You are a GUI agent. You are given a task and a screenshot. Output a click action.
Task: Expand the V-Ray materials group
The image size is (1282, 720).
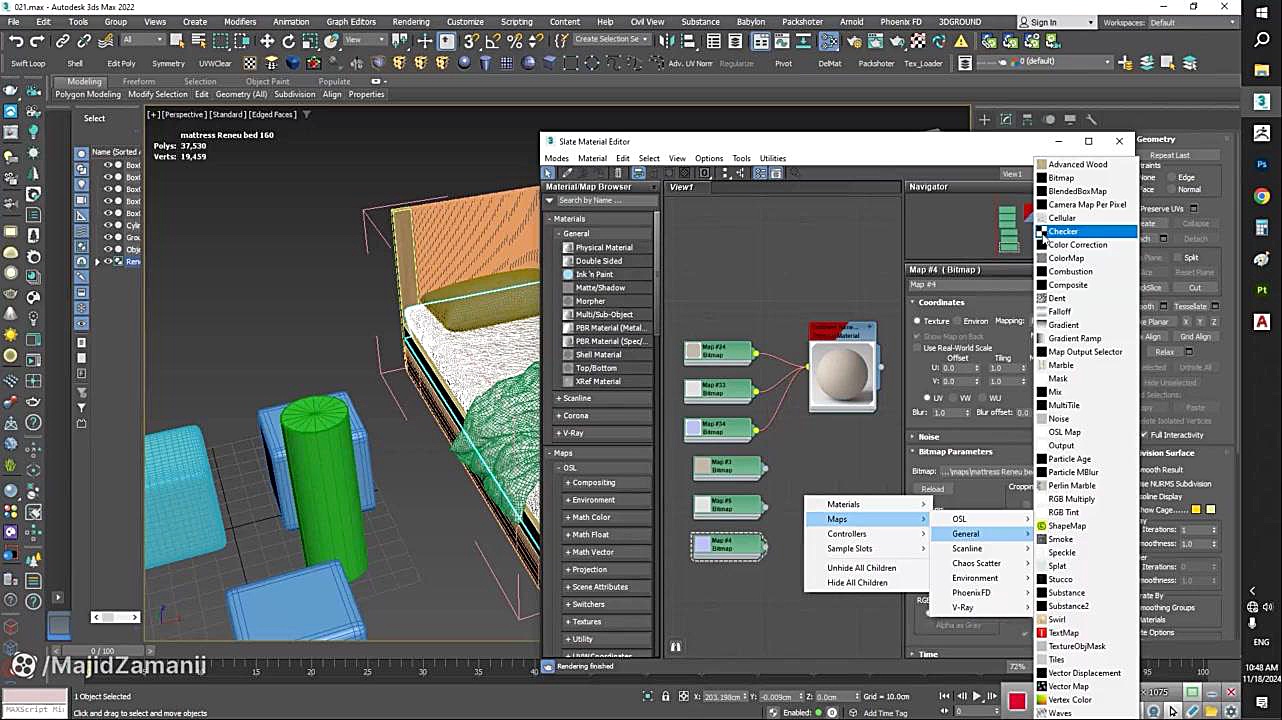click(x=559, y=433)
